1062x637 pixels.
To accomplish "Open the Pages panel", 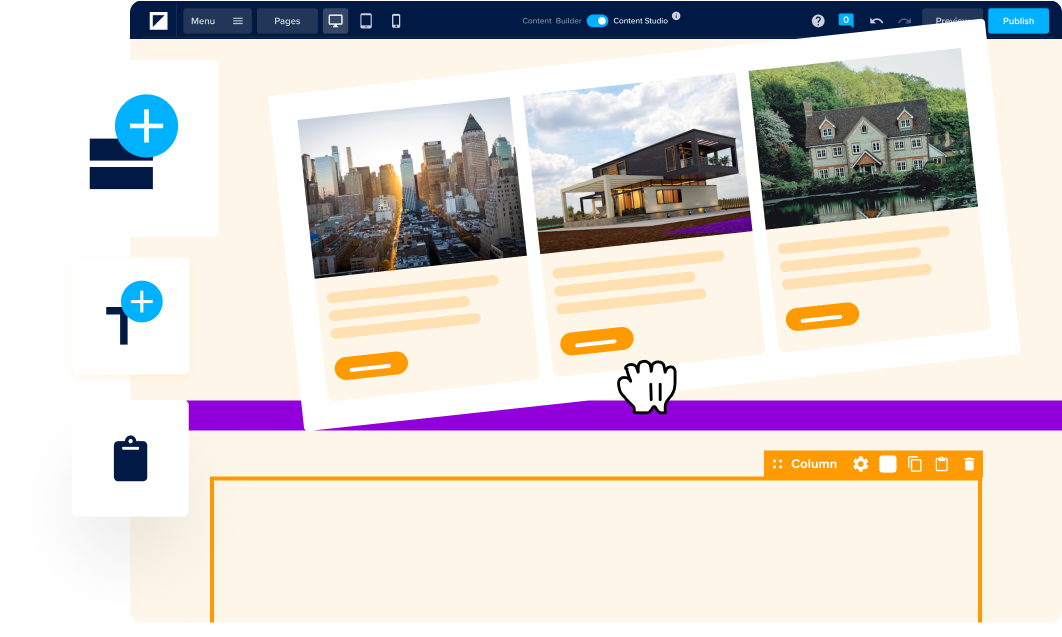I will tap(287, 21).
